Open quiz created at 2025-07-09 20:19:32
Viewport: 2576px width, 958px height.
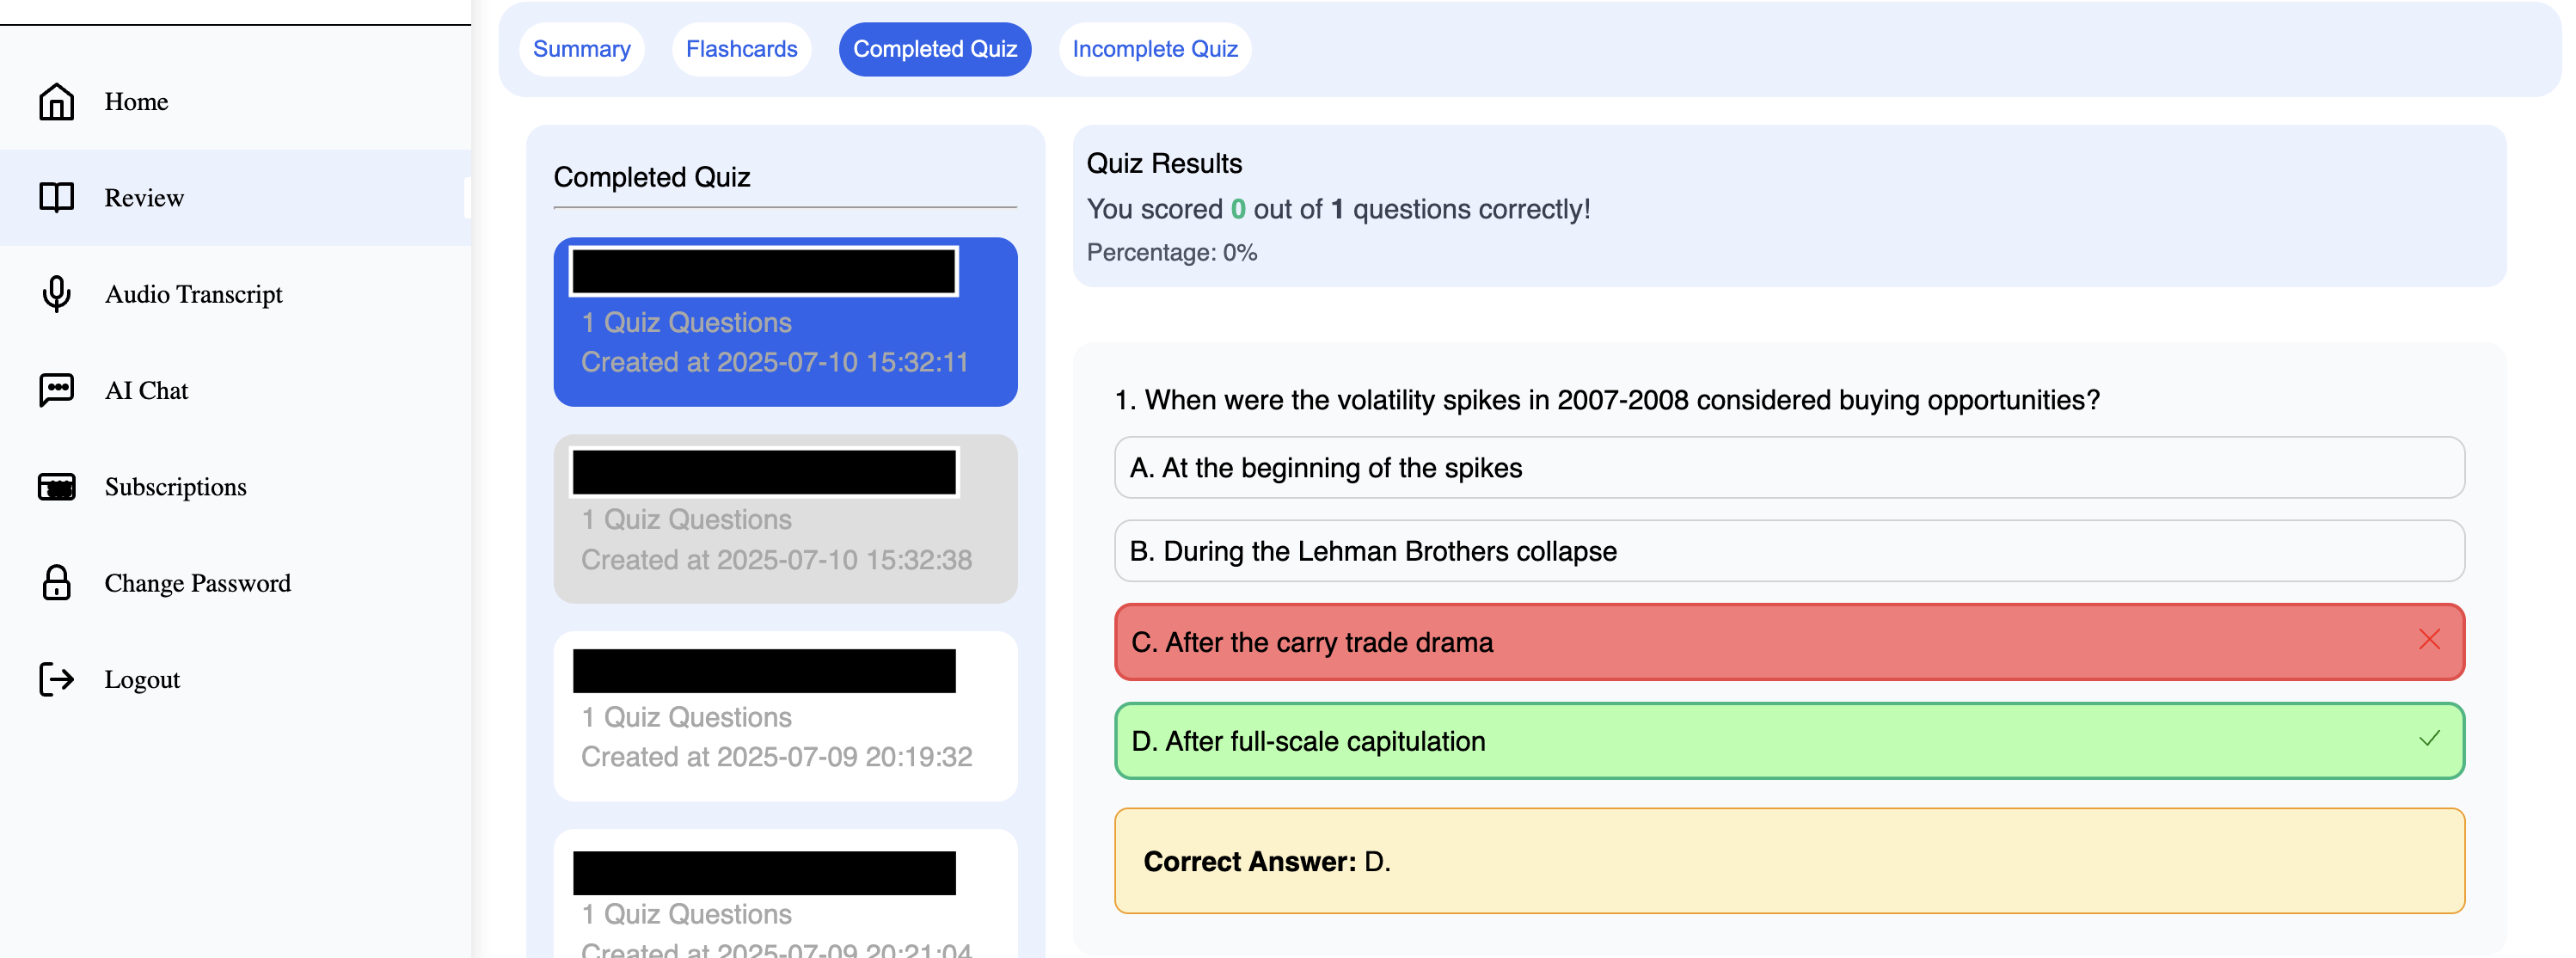[x=785, y=716]
